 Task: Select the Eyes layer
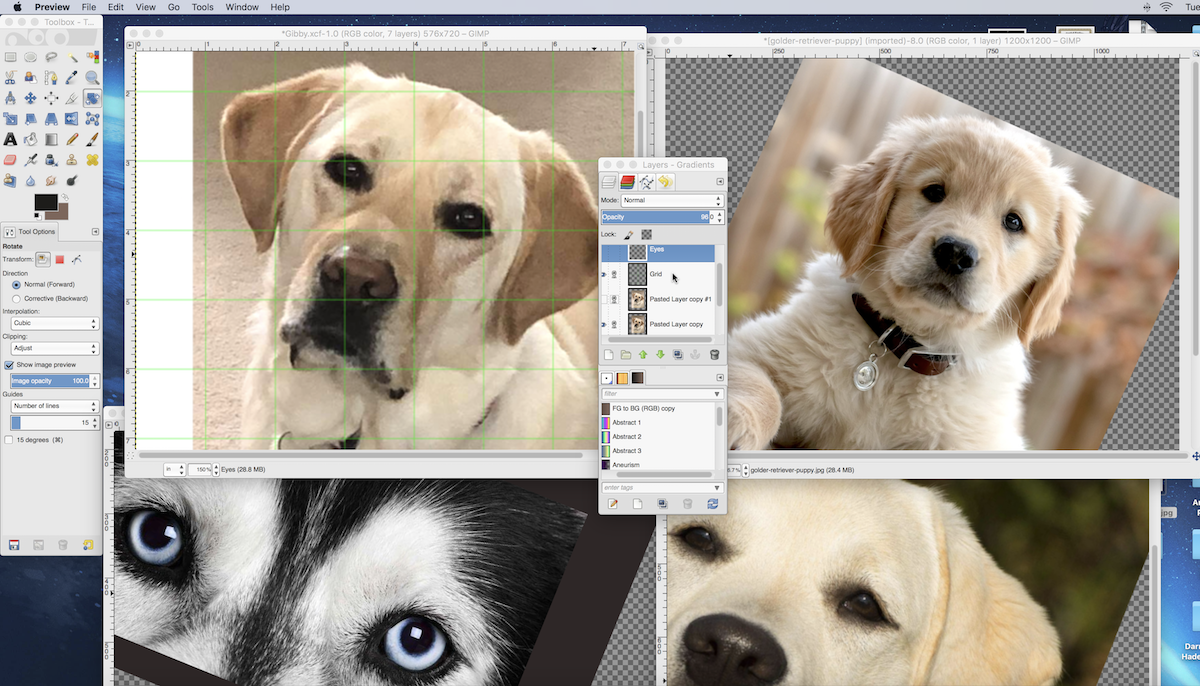click(657, 253)
